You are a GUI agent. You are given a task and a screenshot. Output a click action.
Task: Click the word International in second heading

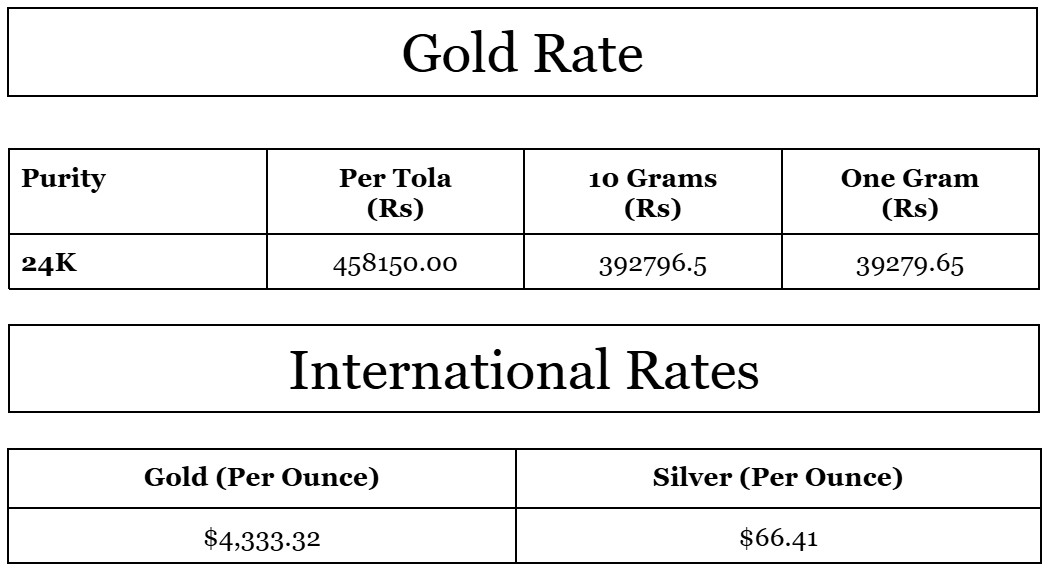click(x=447, y=370)
